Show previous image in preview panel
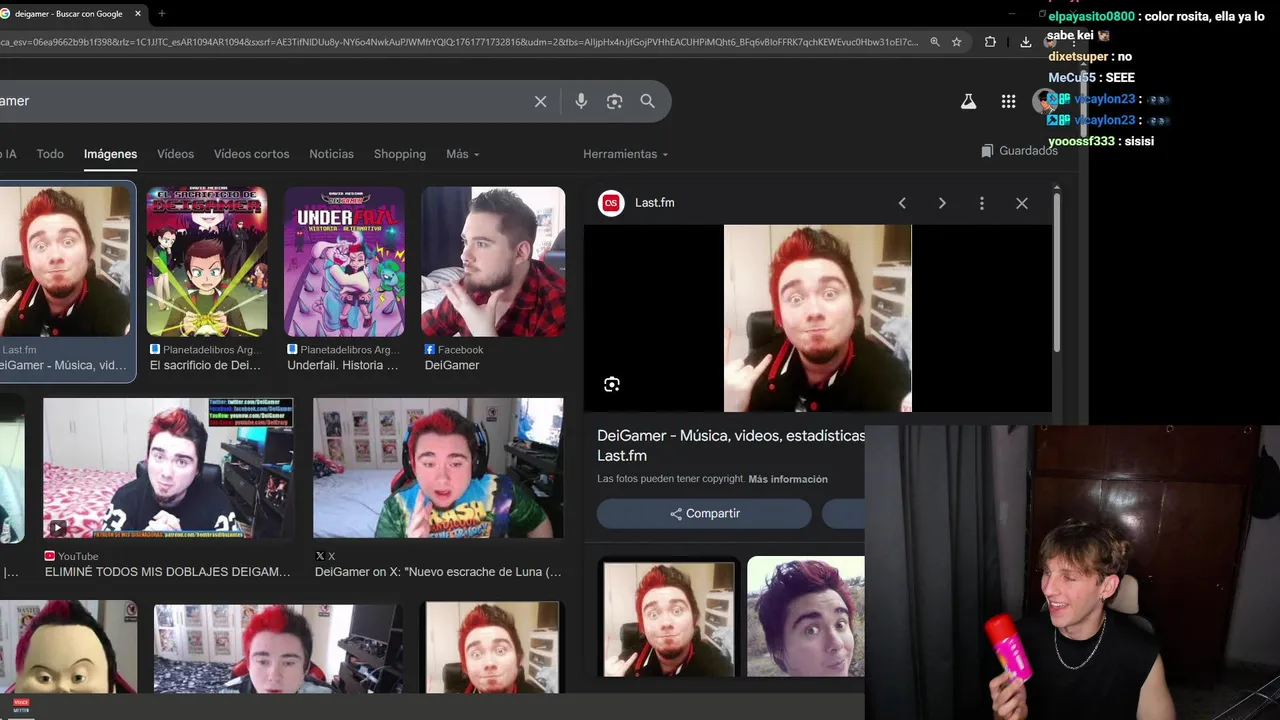 902,203
